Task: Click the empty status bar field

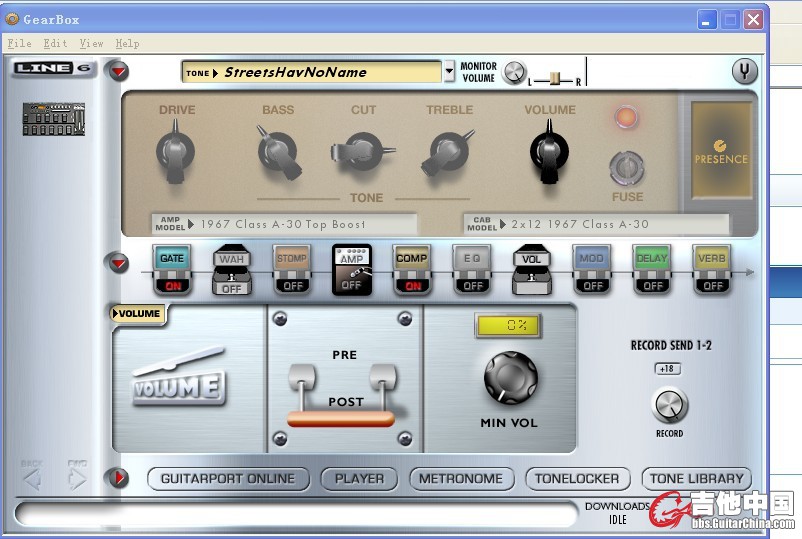Action: [x=296, y=514]
